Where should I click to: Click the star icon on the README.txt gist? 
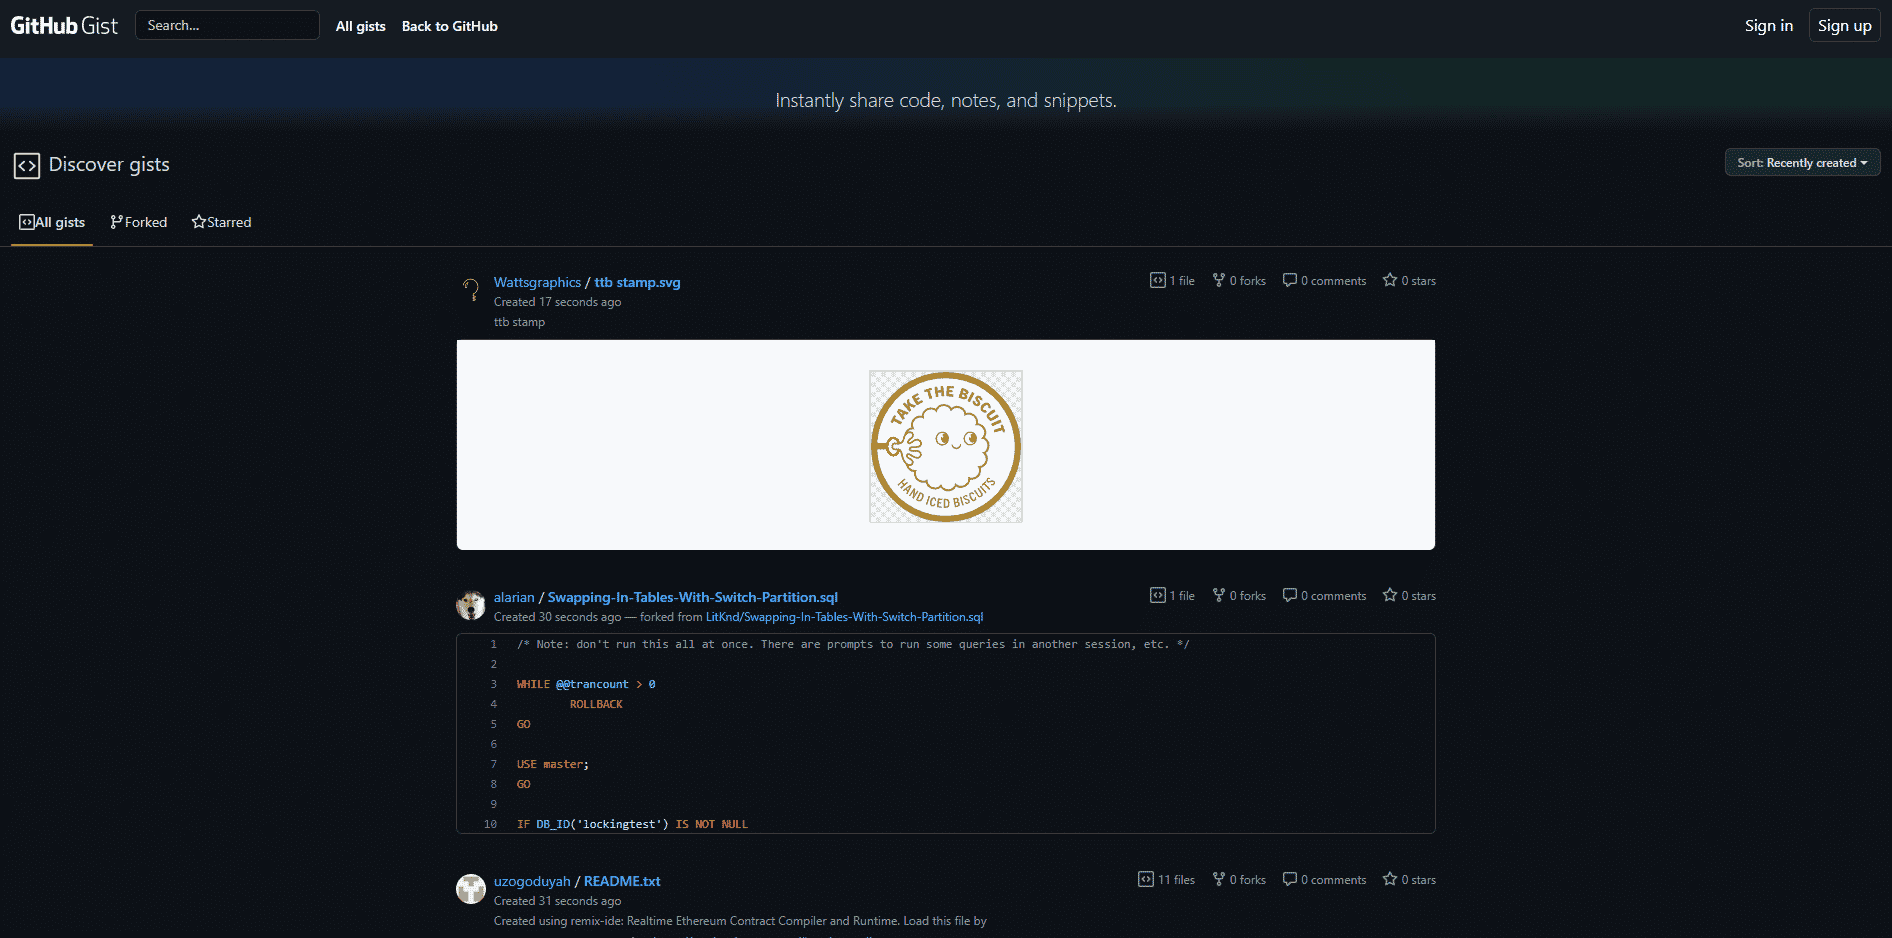pyautogui.click(x=1389, y=880)
